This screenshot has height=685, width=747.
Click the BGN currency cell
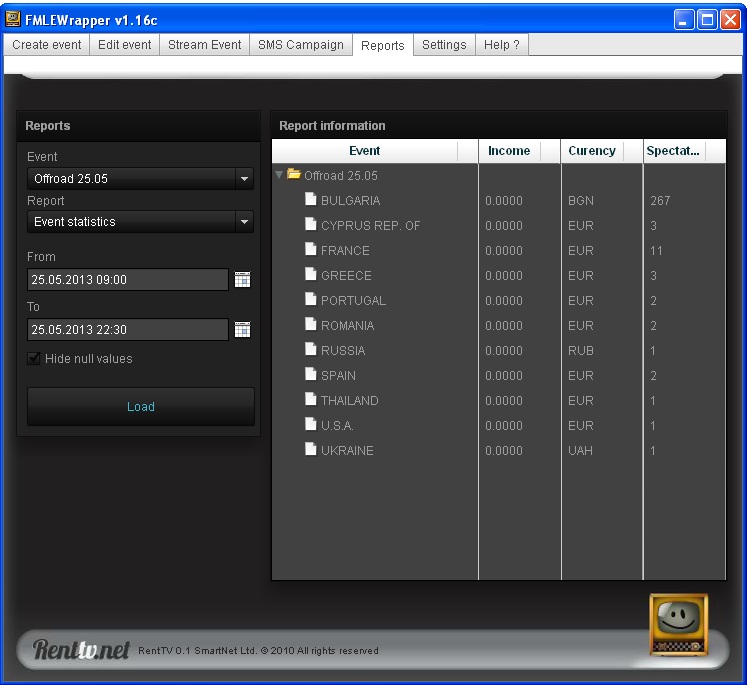pyautogui.click(x=581, y=201)
